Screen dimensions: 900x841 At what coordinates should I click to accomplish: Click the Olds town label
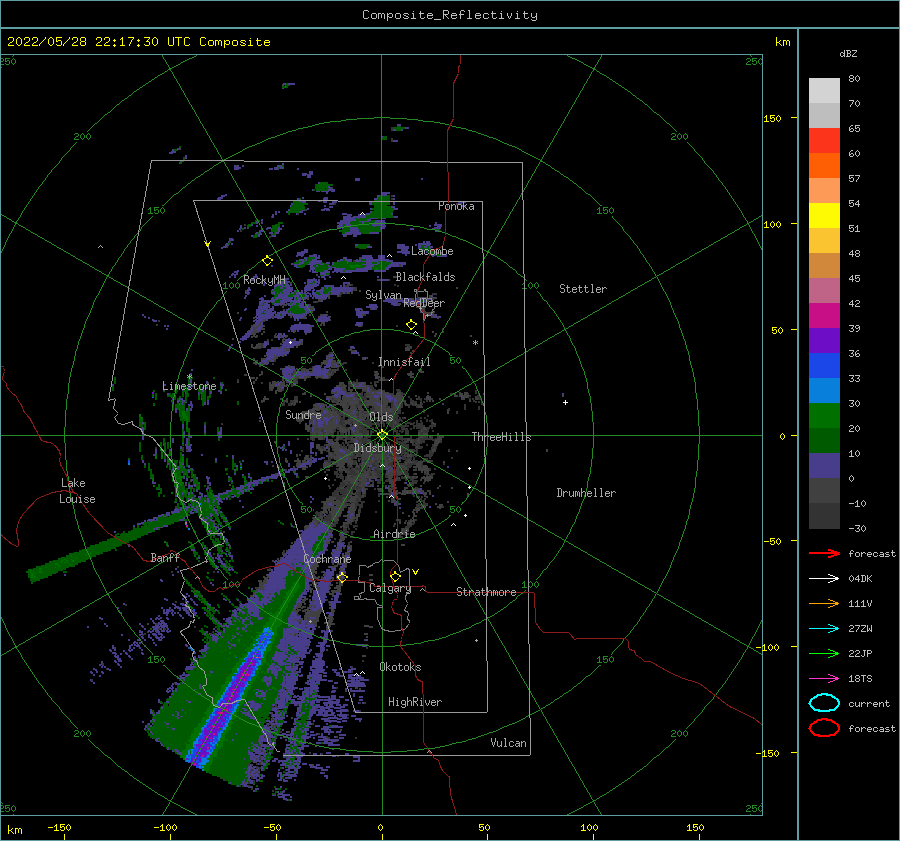coord(381,417)
